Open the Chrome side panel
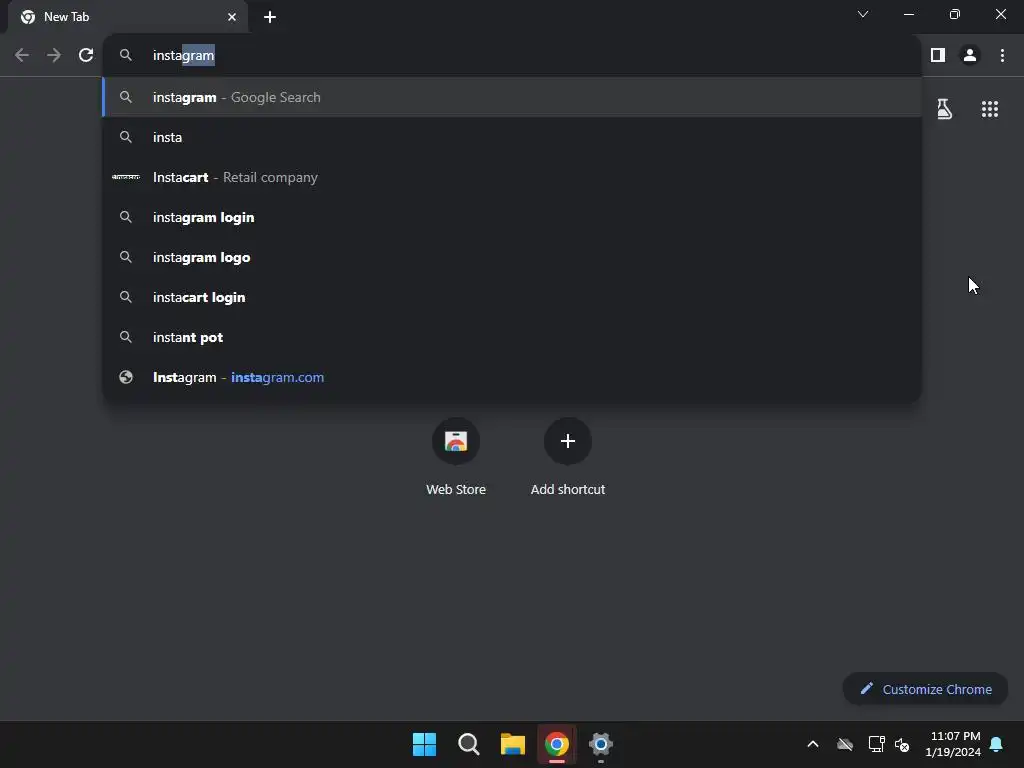The image size is (1024, 768). [x=938, y=56]
